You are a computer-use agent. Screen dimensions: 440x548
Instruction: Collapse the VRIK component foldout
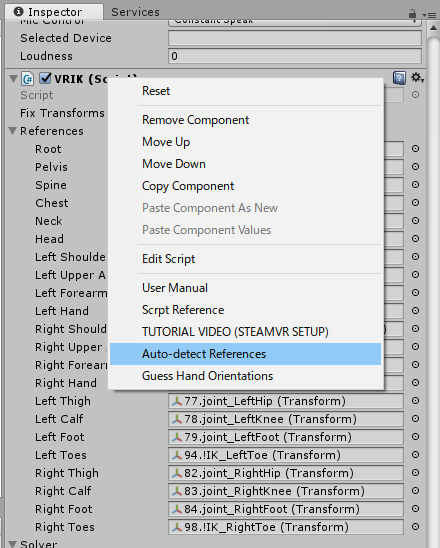(x=13, y=79)
